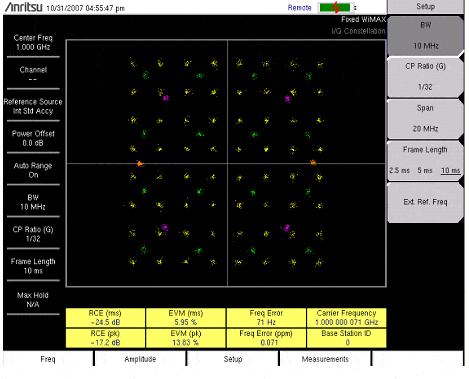
Task: Set Frame Length to 2.5 ms
Action: pos(399,170)
